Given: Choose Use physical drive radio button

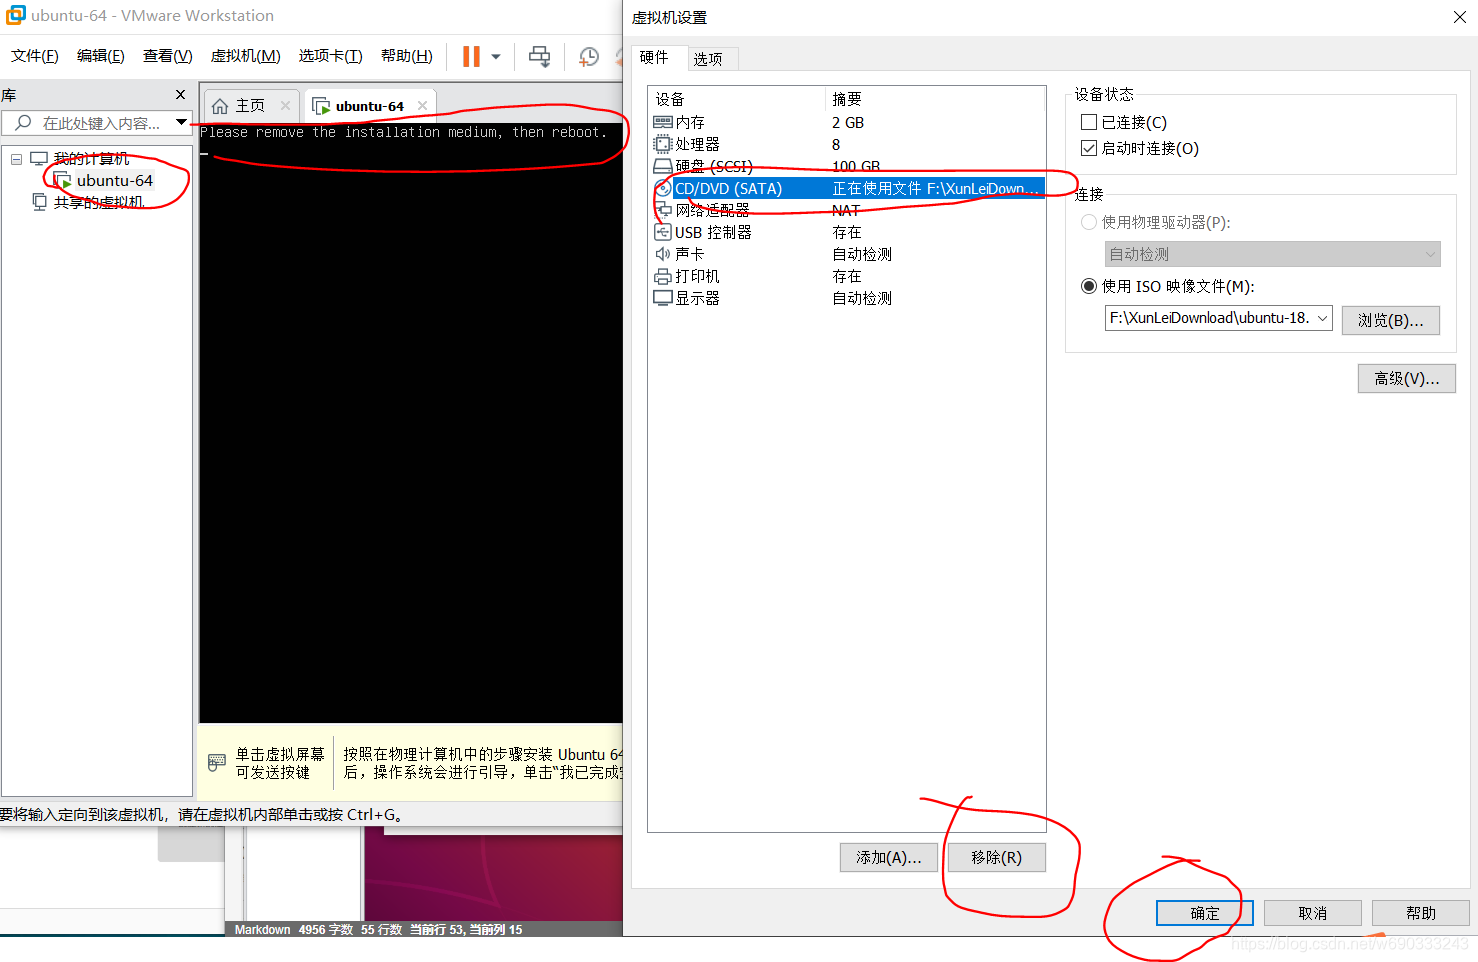Looking at the screenshot, I should pos(1089,222).
